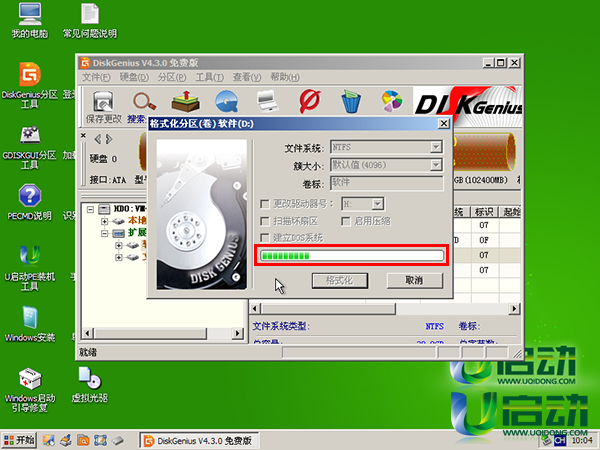
Task: Launch DiskGenius分区工具 desktop shortcut
Action: click(x=30, y=85)
